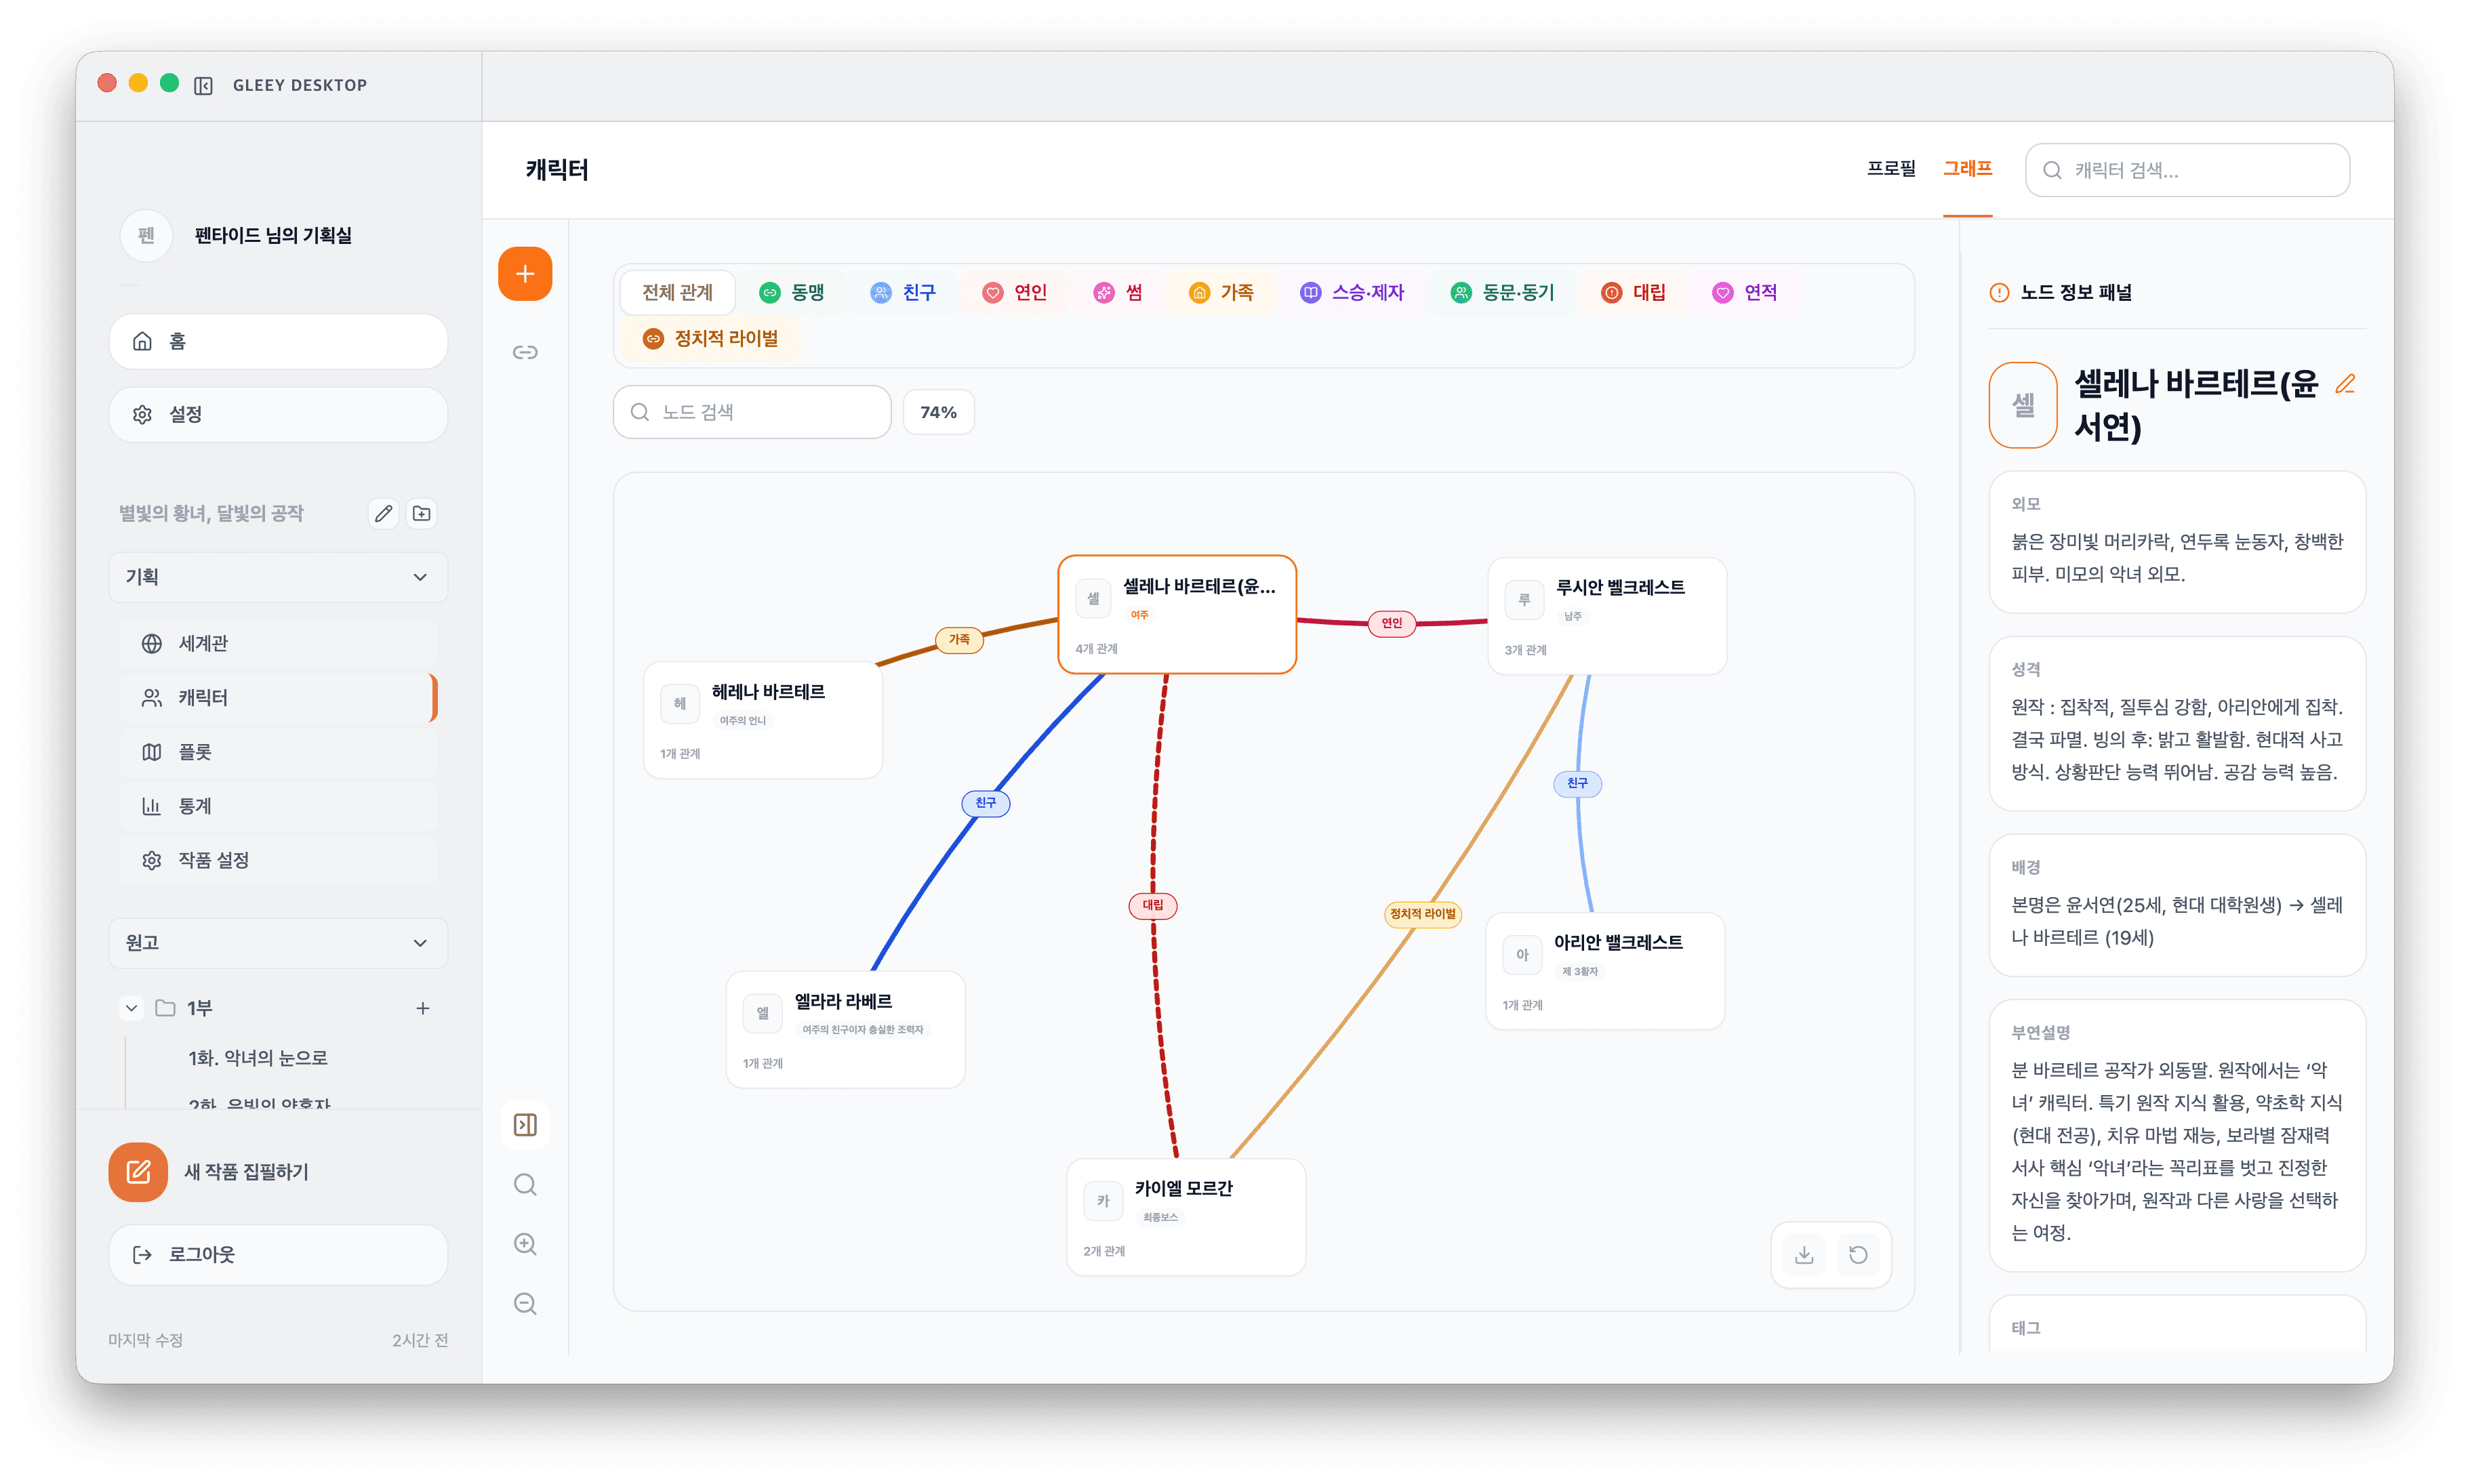Screen dimensions: 2470x1484
Task: Switch to the 그래프 tab
Action: (1967, 169)
